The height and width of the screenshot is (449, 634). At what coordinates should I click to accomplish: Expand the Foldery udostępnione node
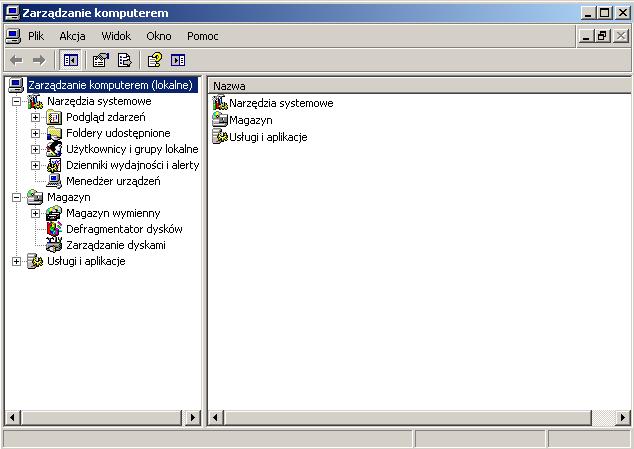click(36, 133)
